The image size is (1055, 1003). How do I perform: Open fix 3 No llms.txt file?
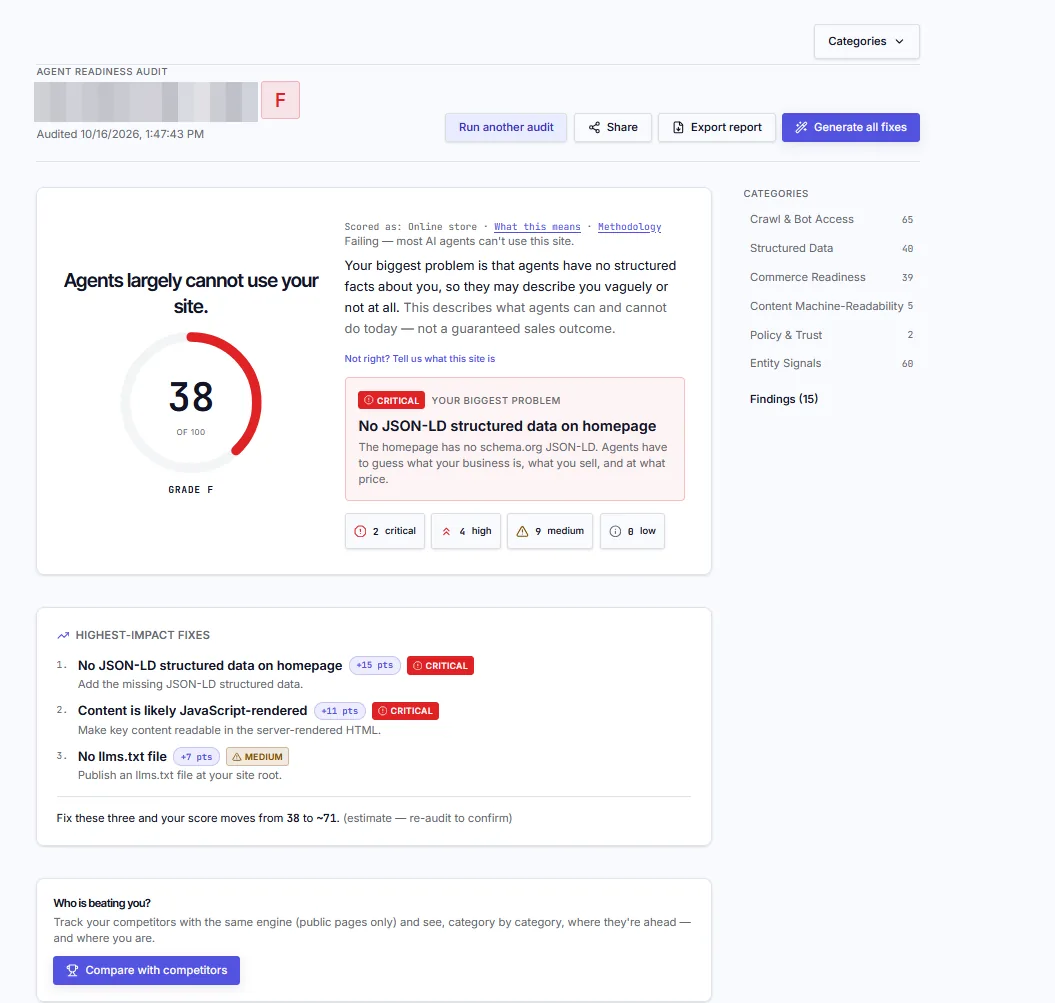click(x=122, y=756)
